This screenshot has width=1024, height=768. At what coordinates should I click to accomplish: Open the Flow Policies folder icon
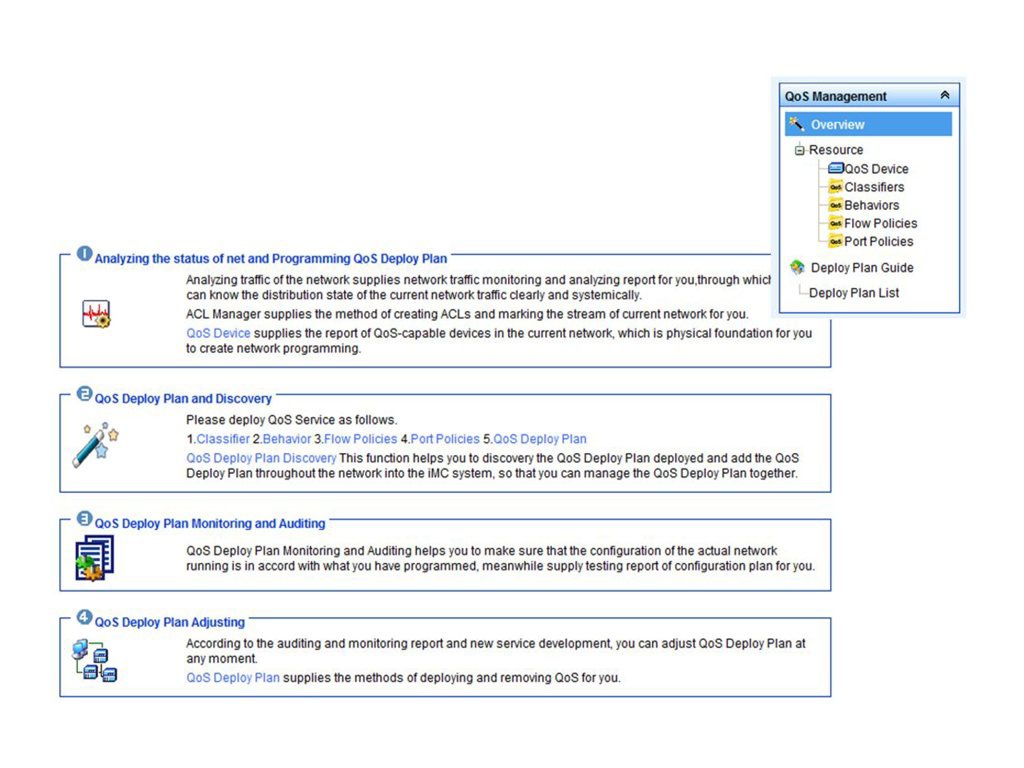835,223
